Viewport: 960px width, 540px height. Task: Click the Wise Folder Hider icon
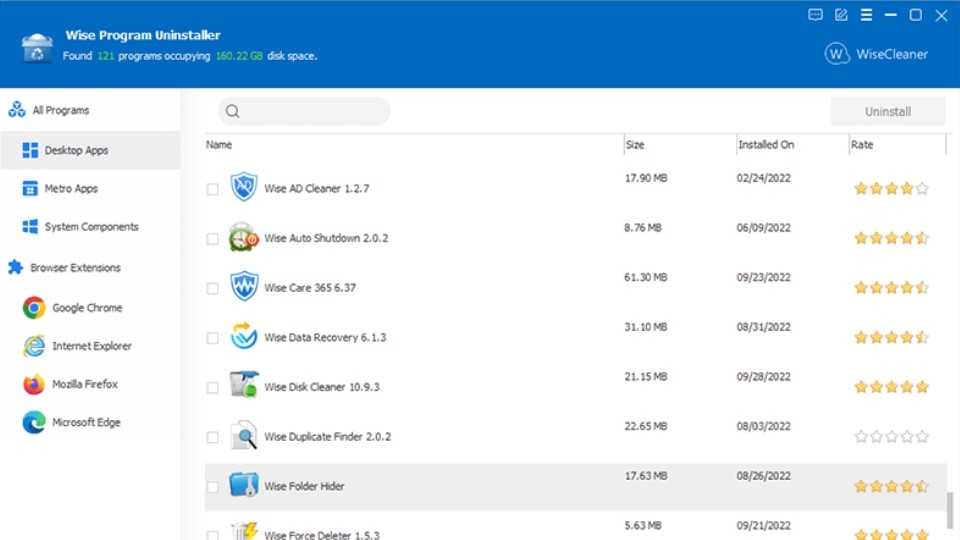(244, 484)
